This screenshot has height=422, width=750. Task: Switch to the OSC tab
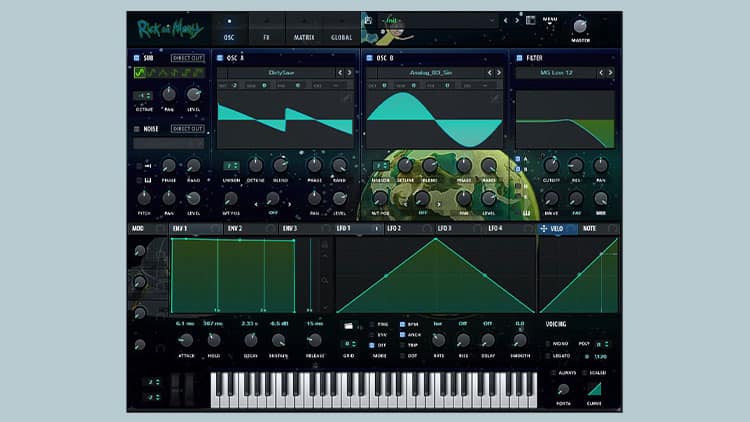[229, 29]
